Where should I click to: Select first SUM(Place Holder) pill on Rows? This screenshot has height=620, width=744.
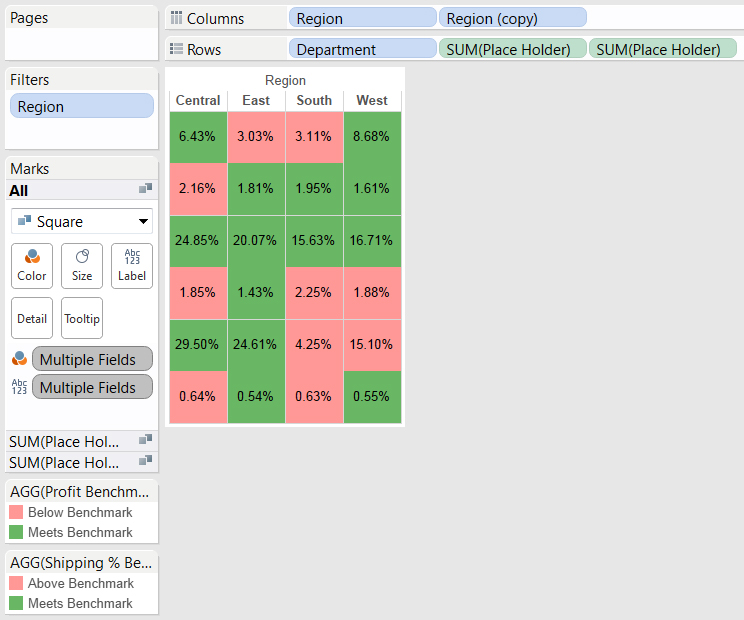click(x=512, y=49)
